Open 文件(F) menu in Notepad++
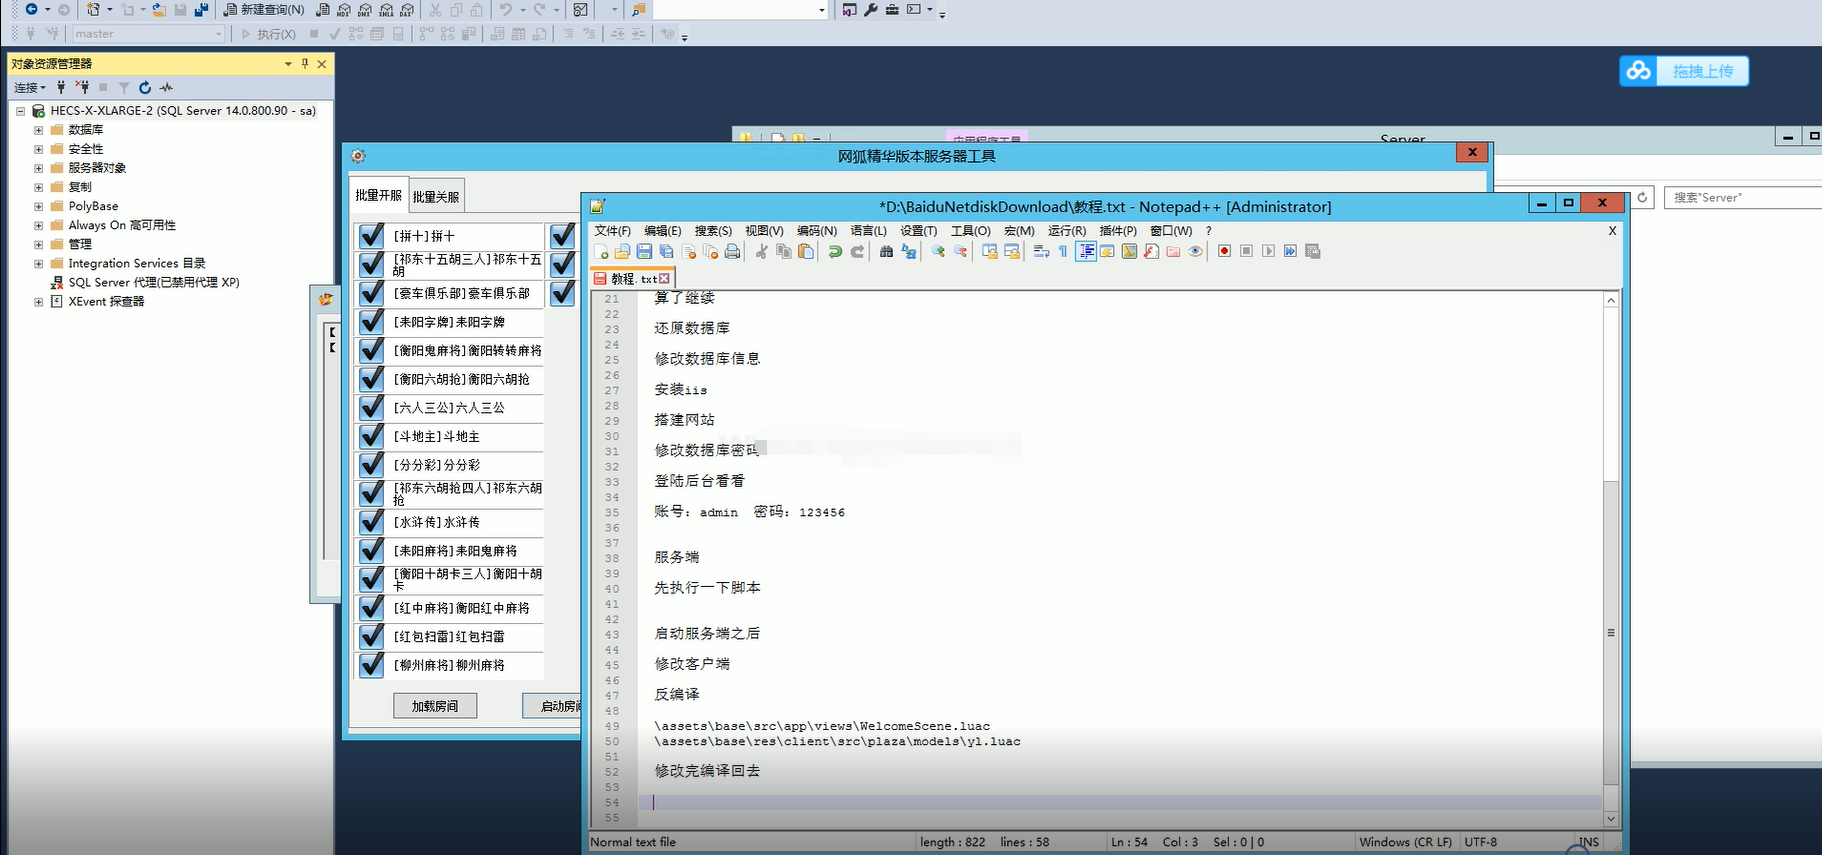 [613, 231]
